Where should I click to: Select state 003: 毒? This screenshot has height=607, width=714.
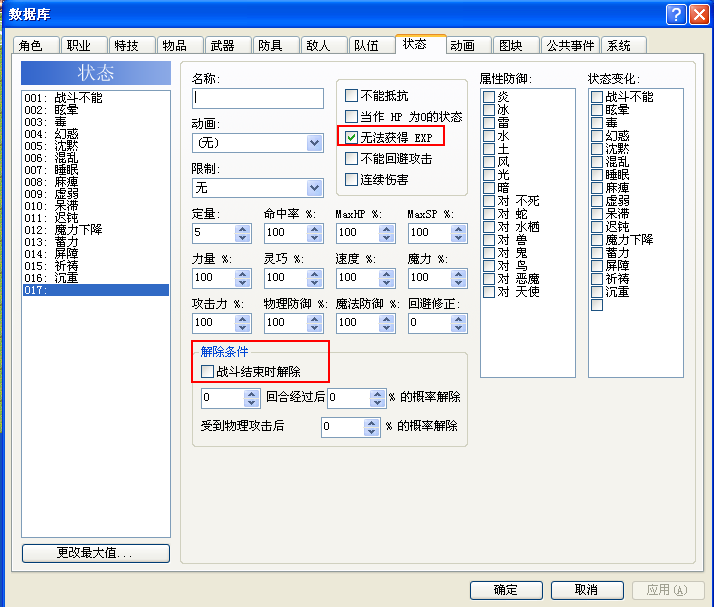point(96,122)
